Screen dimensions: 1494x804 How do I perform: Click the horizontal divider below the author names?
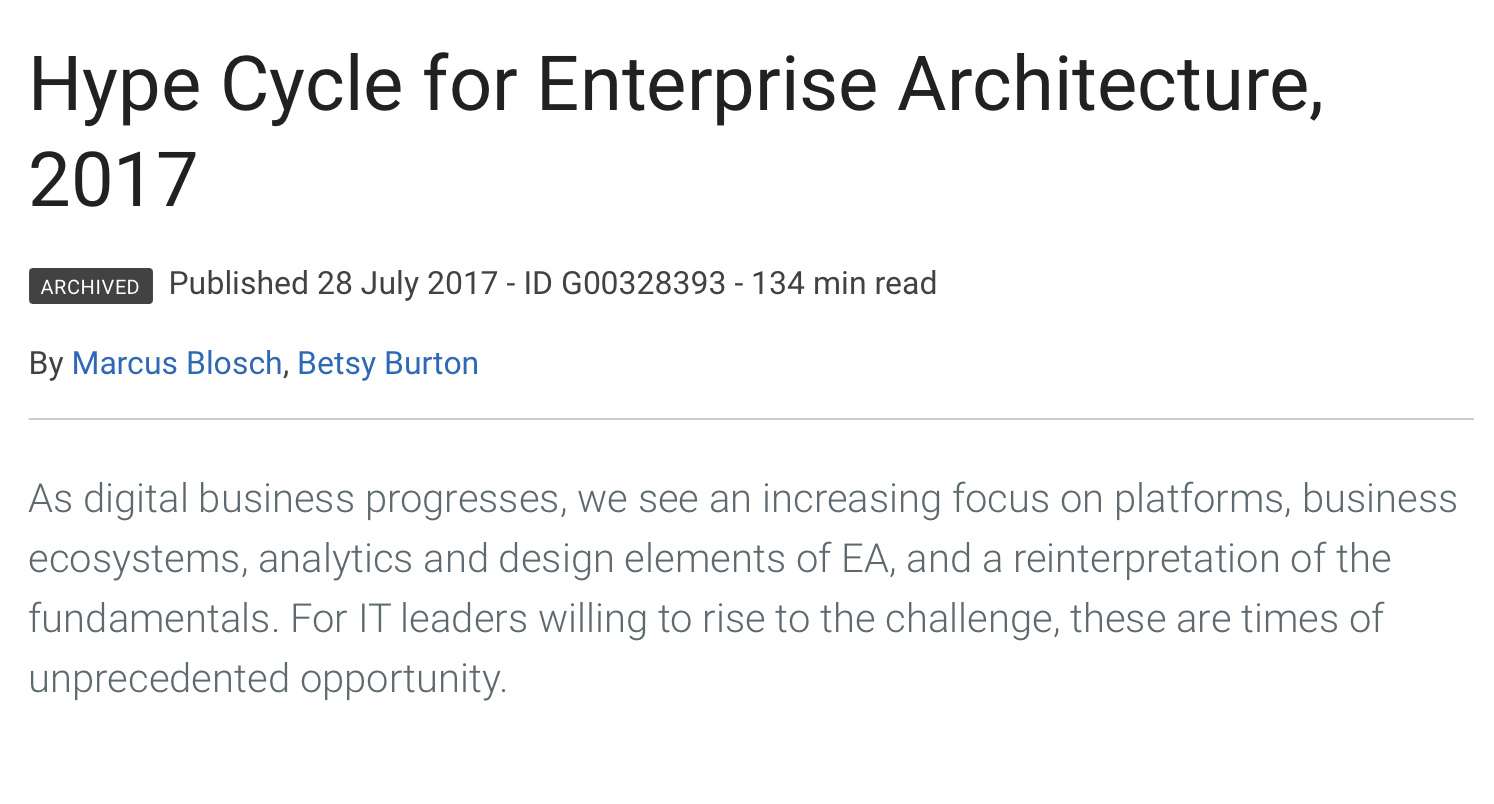pos(751,419)
